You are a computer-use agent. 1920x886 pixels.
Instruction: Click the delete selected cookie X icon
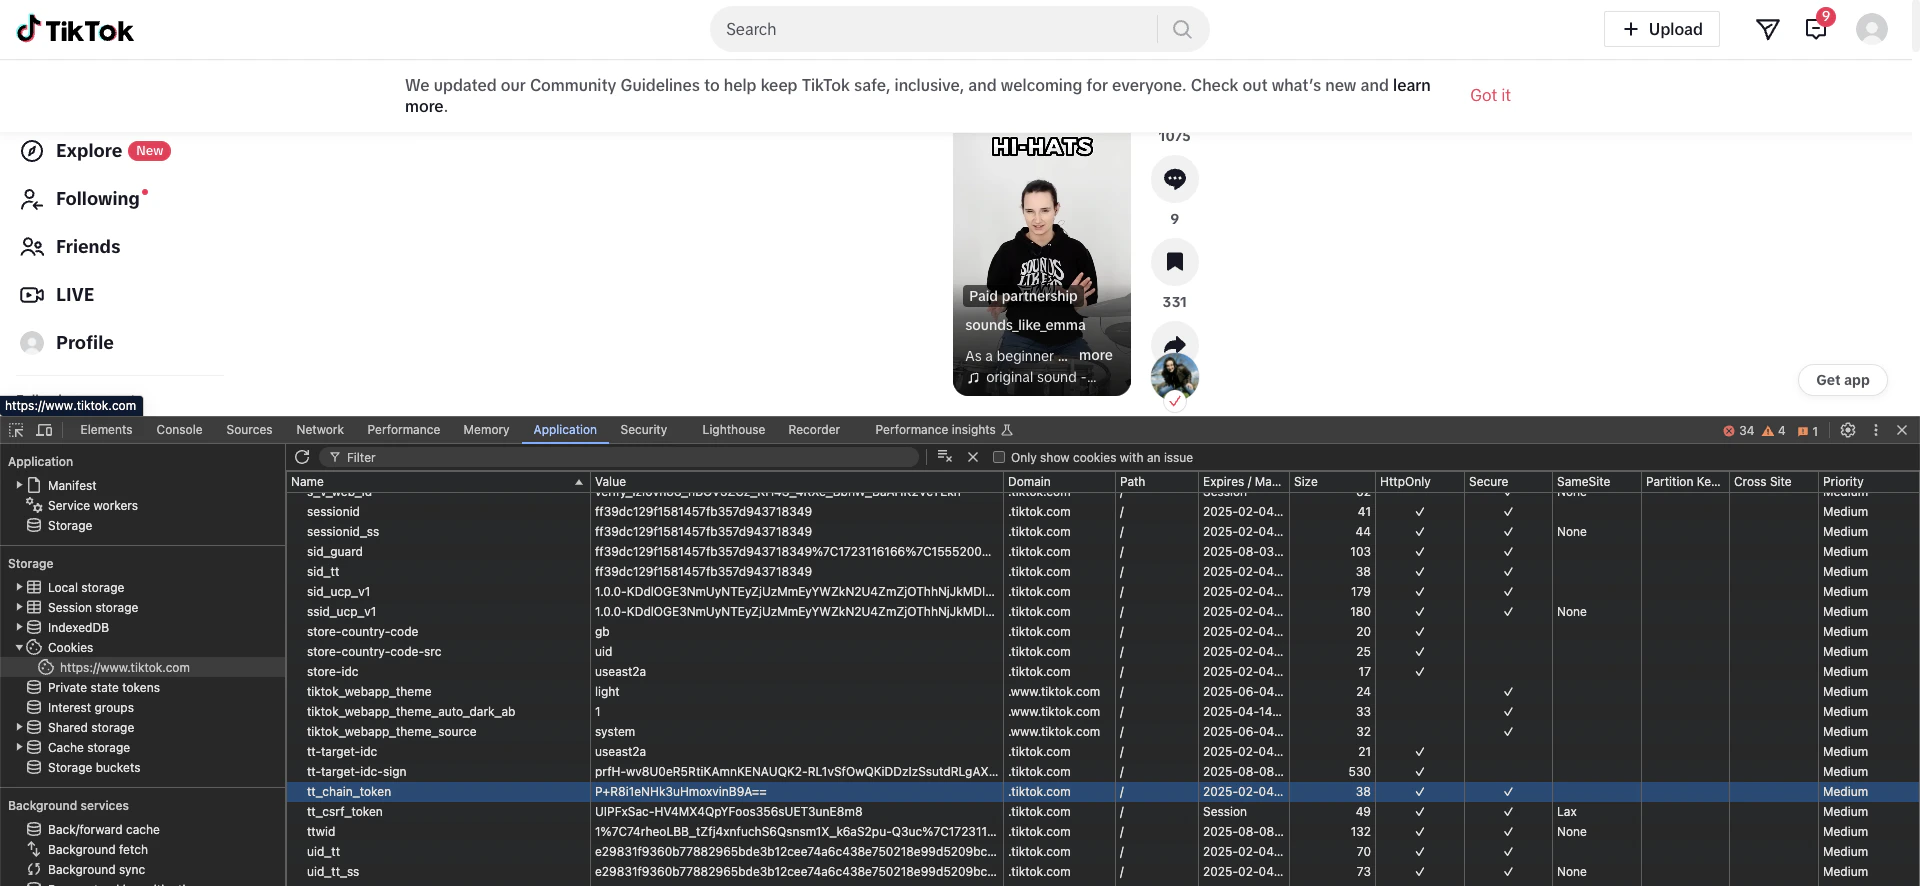[x=973, y=457]
